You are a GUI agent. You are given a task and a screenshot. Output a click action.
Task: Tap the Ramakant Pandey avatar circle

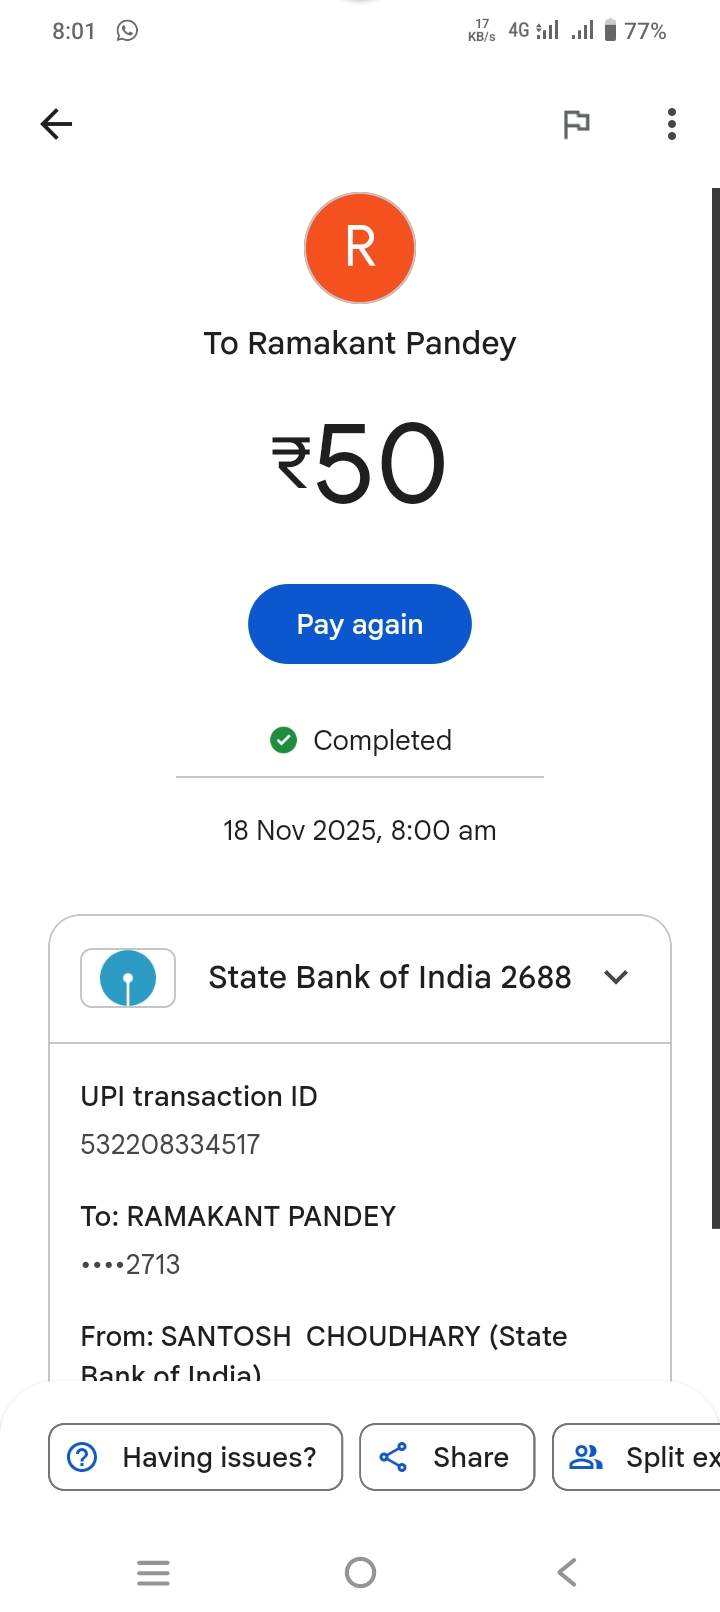tap(360, 248)
